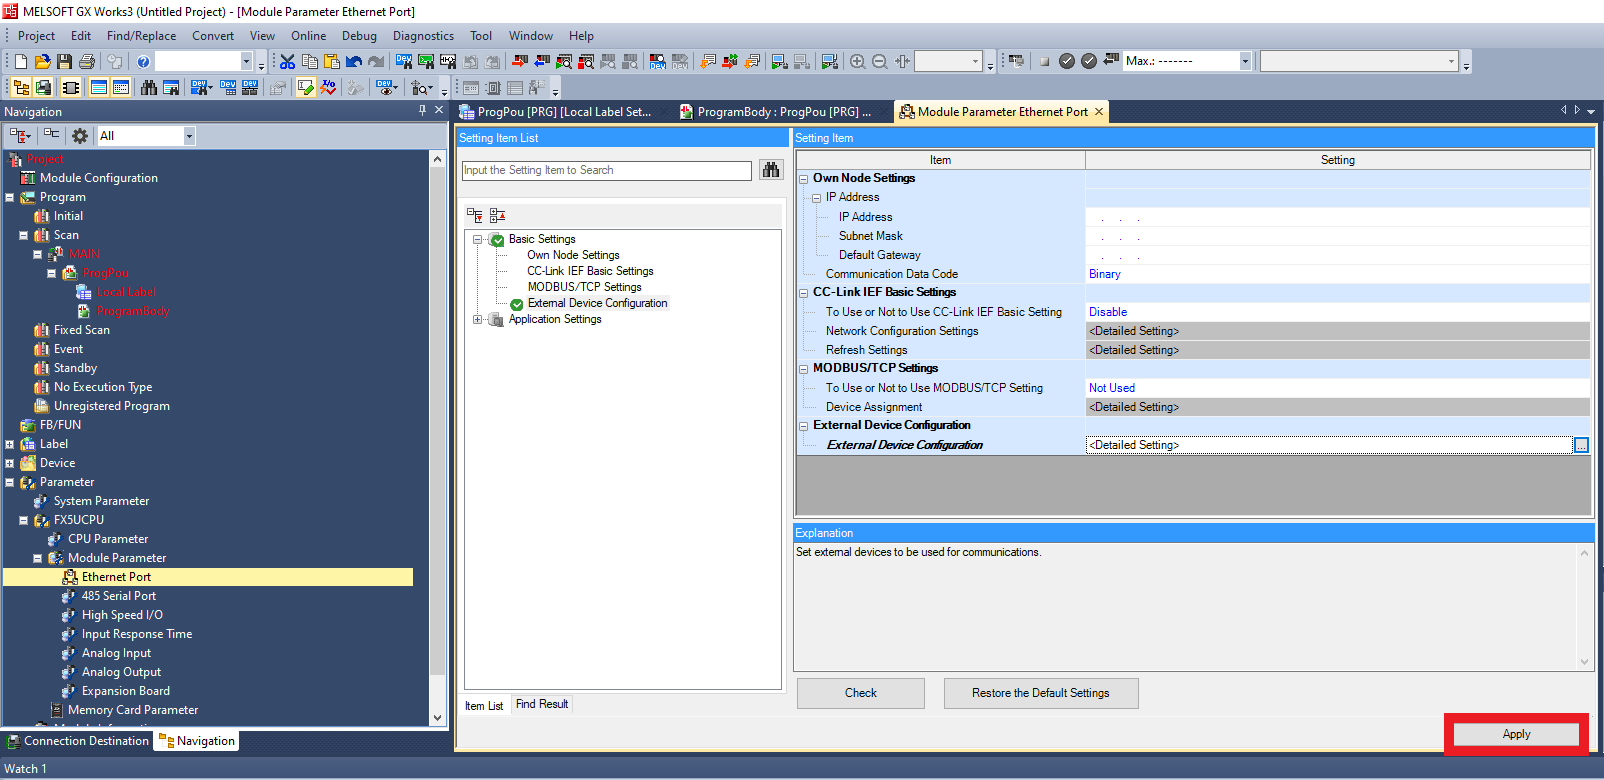Create a new project with New icon
This screenshot has height=780, width=1604.
[21, 61]
